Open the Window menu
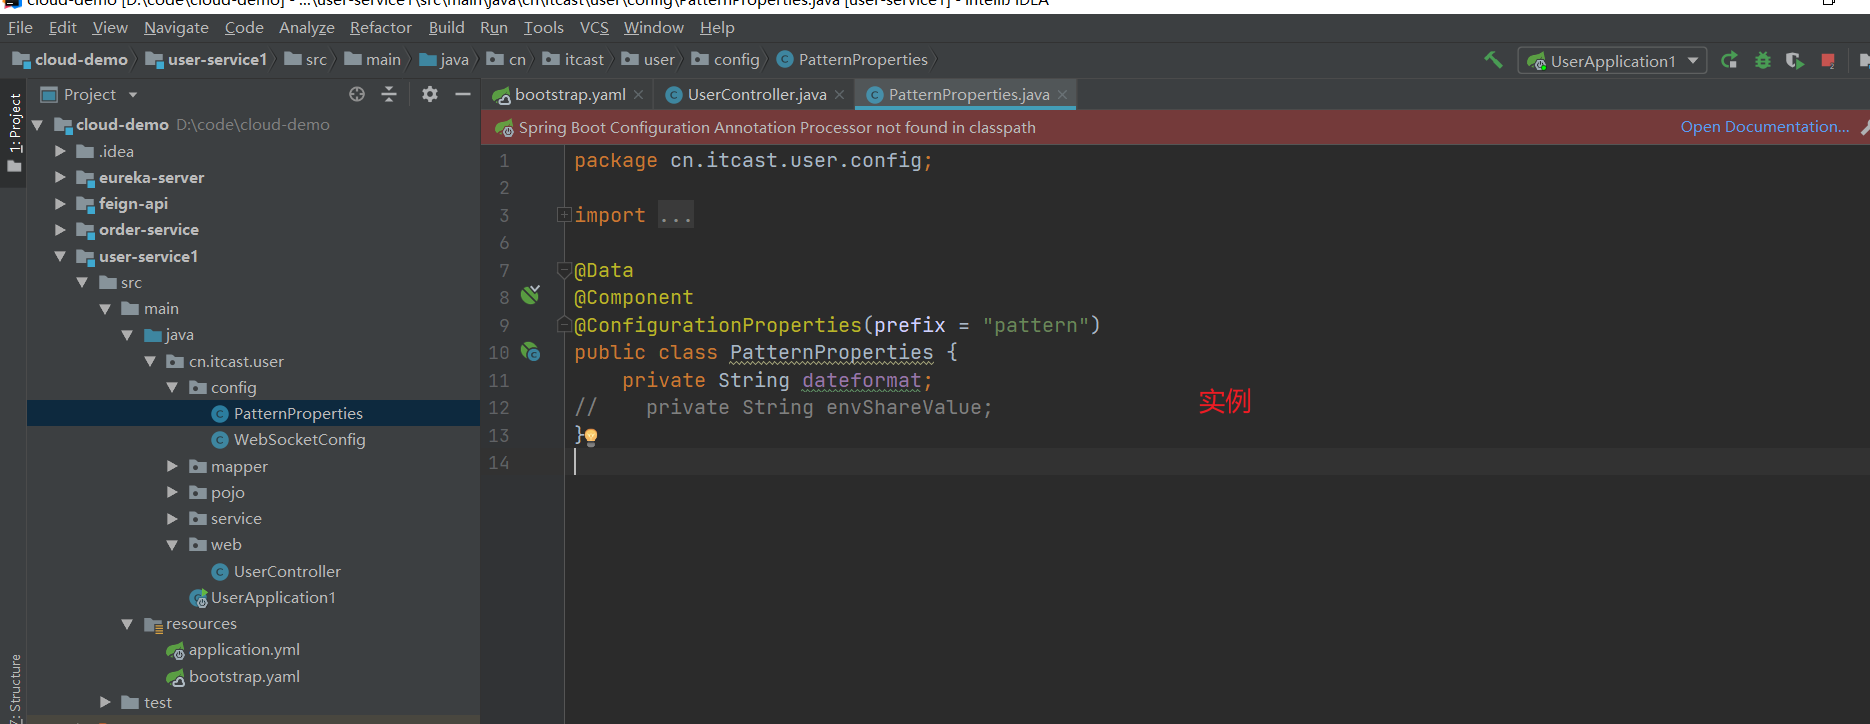Viewport: 1870px width, 724px height. click(653, 28)
